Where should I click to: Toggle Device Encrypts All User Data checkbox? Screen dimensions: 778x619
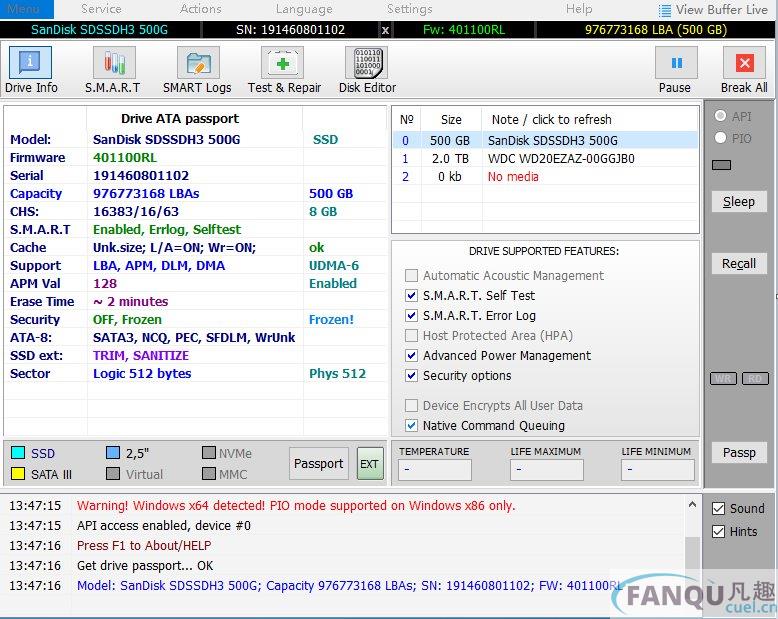(x=411, y=406)
